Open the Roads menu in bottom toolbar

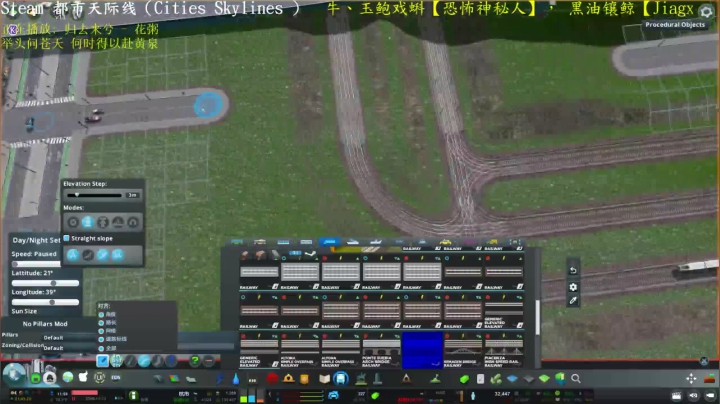158,379
